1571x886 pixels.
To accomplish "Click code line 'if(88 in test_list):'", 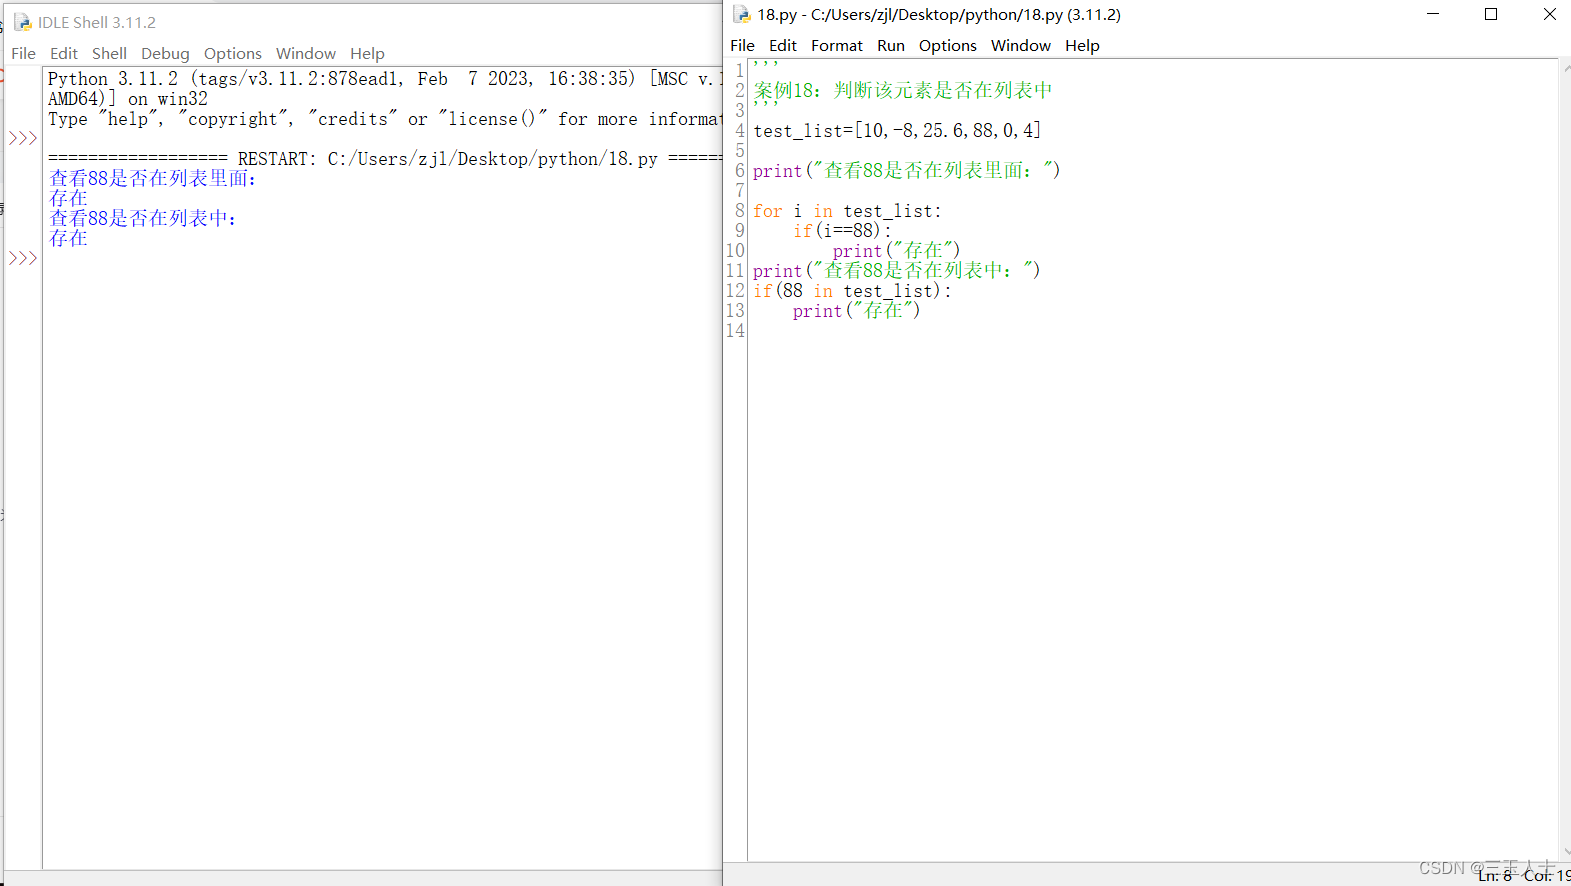I will pos(852,291).
